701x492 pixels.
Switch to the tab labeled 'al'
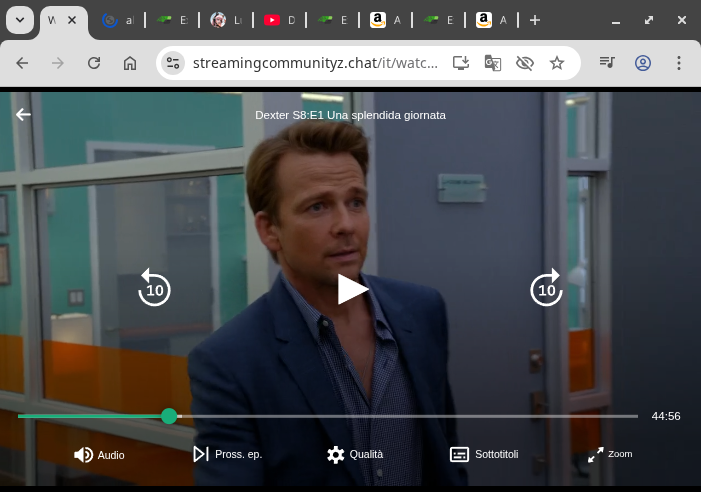pos(118,20)
